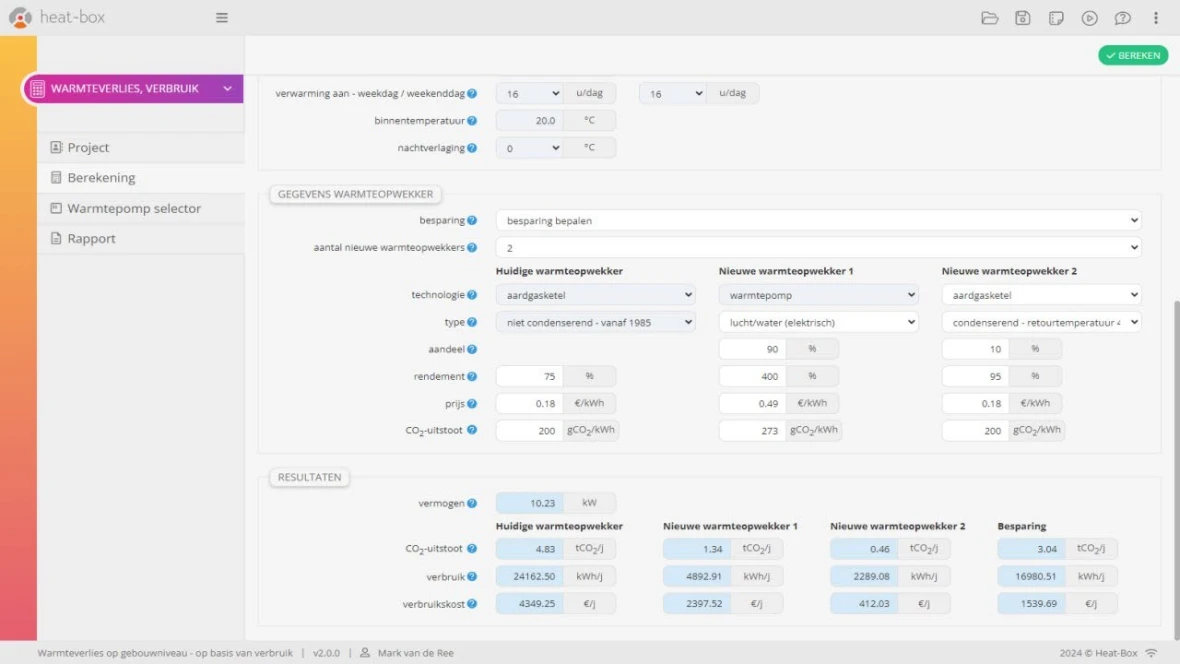This screenshot has height=664, width=1180.
Task: Open aantal nieuwe warmteopwekkers dropdown
Action: click(x=818, y=248)
